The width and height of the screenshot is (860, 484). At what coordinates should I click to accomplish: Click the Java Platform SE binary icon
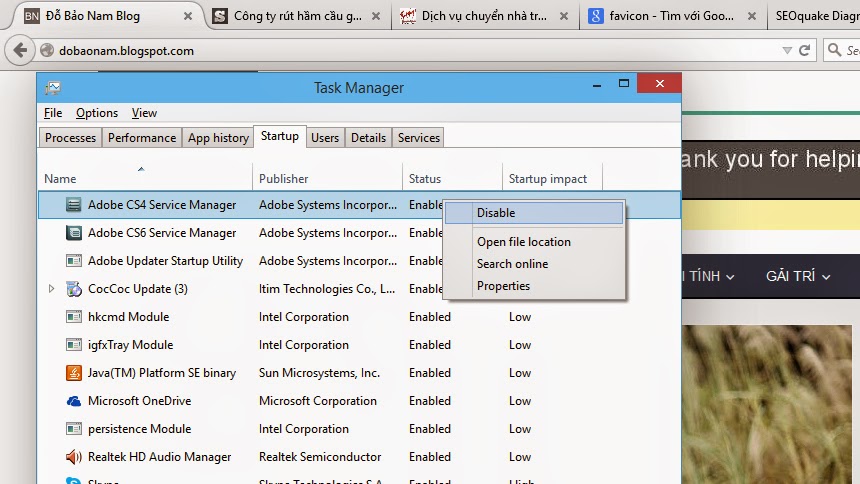click(x=73, y=373)
